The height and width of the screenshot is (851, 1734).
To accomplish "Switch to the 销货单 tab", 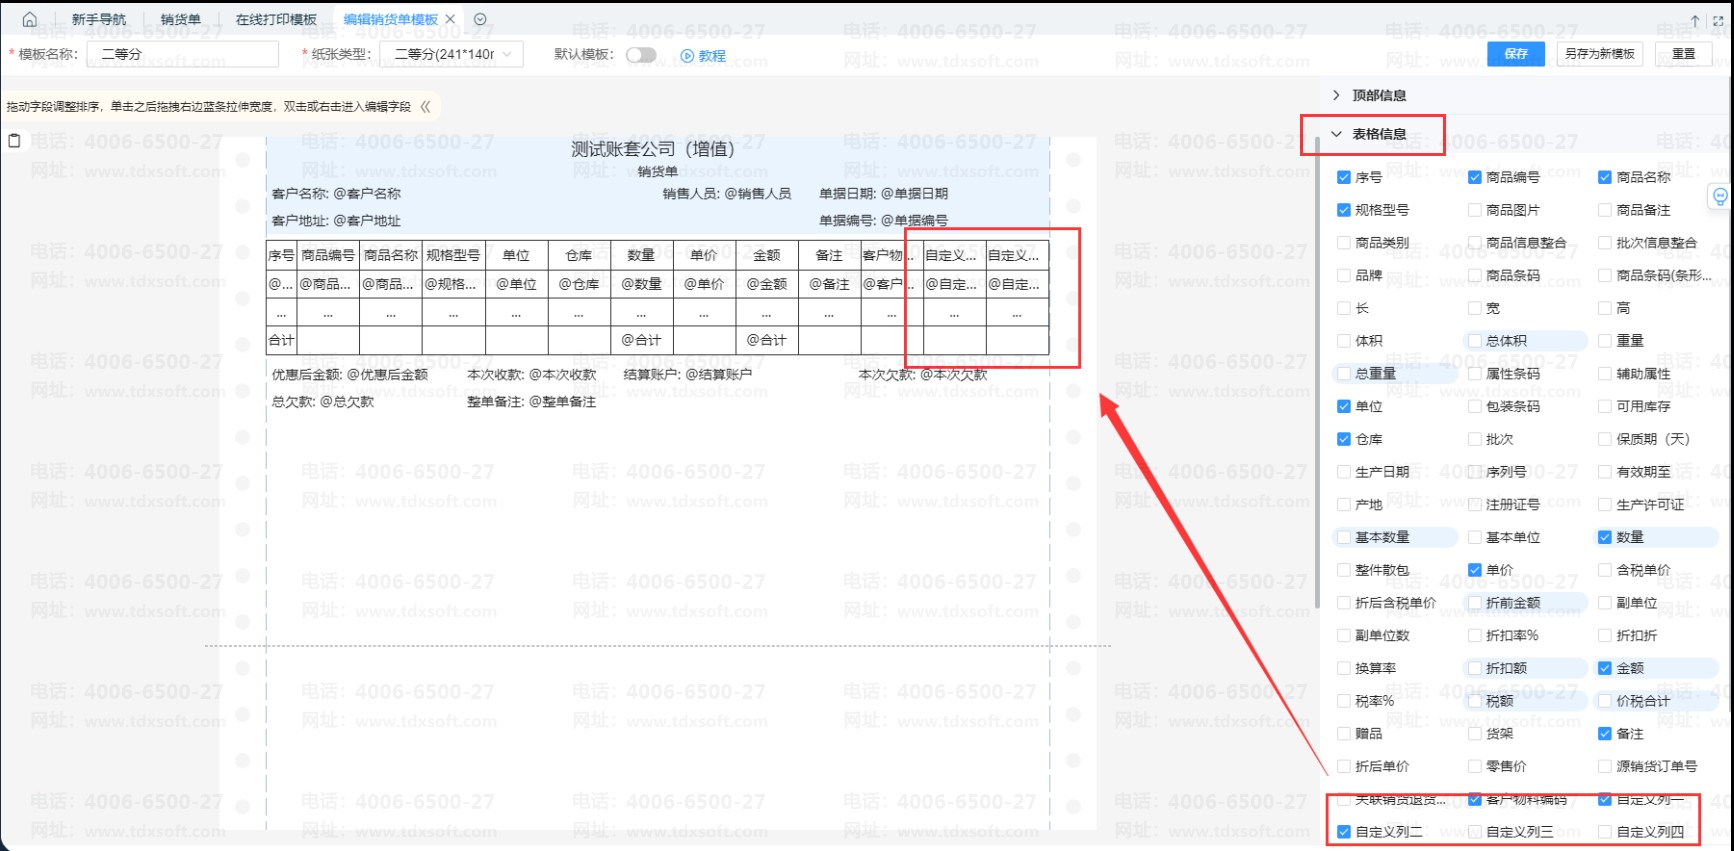I will tap(180, 19).
